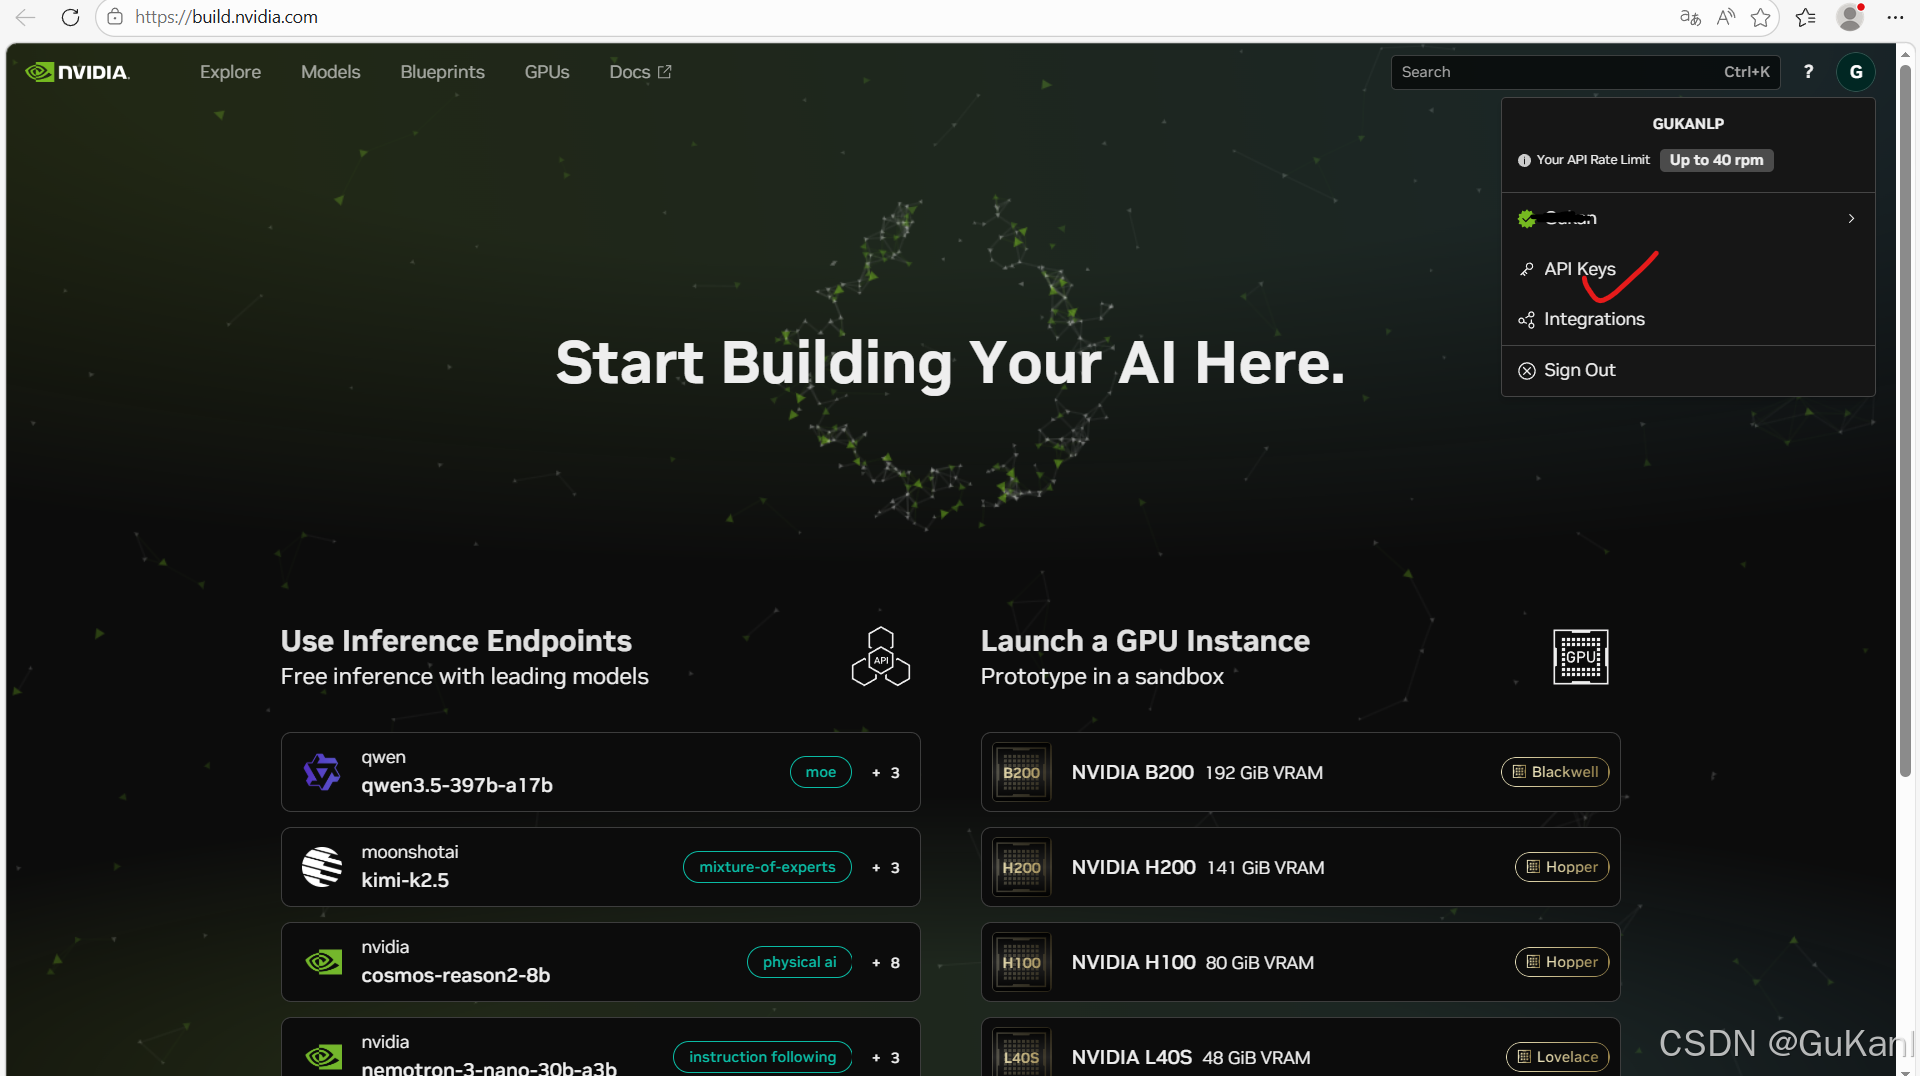Open the help question mark icon
1920x1076 pixels.
pyautogui.click(x=1808, y=72)
